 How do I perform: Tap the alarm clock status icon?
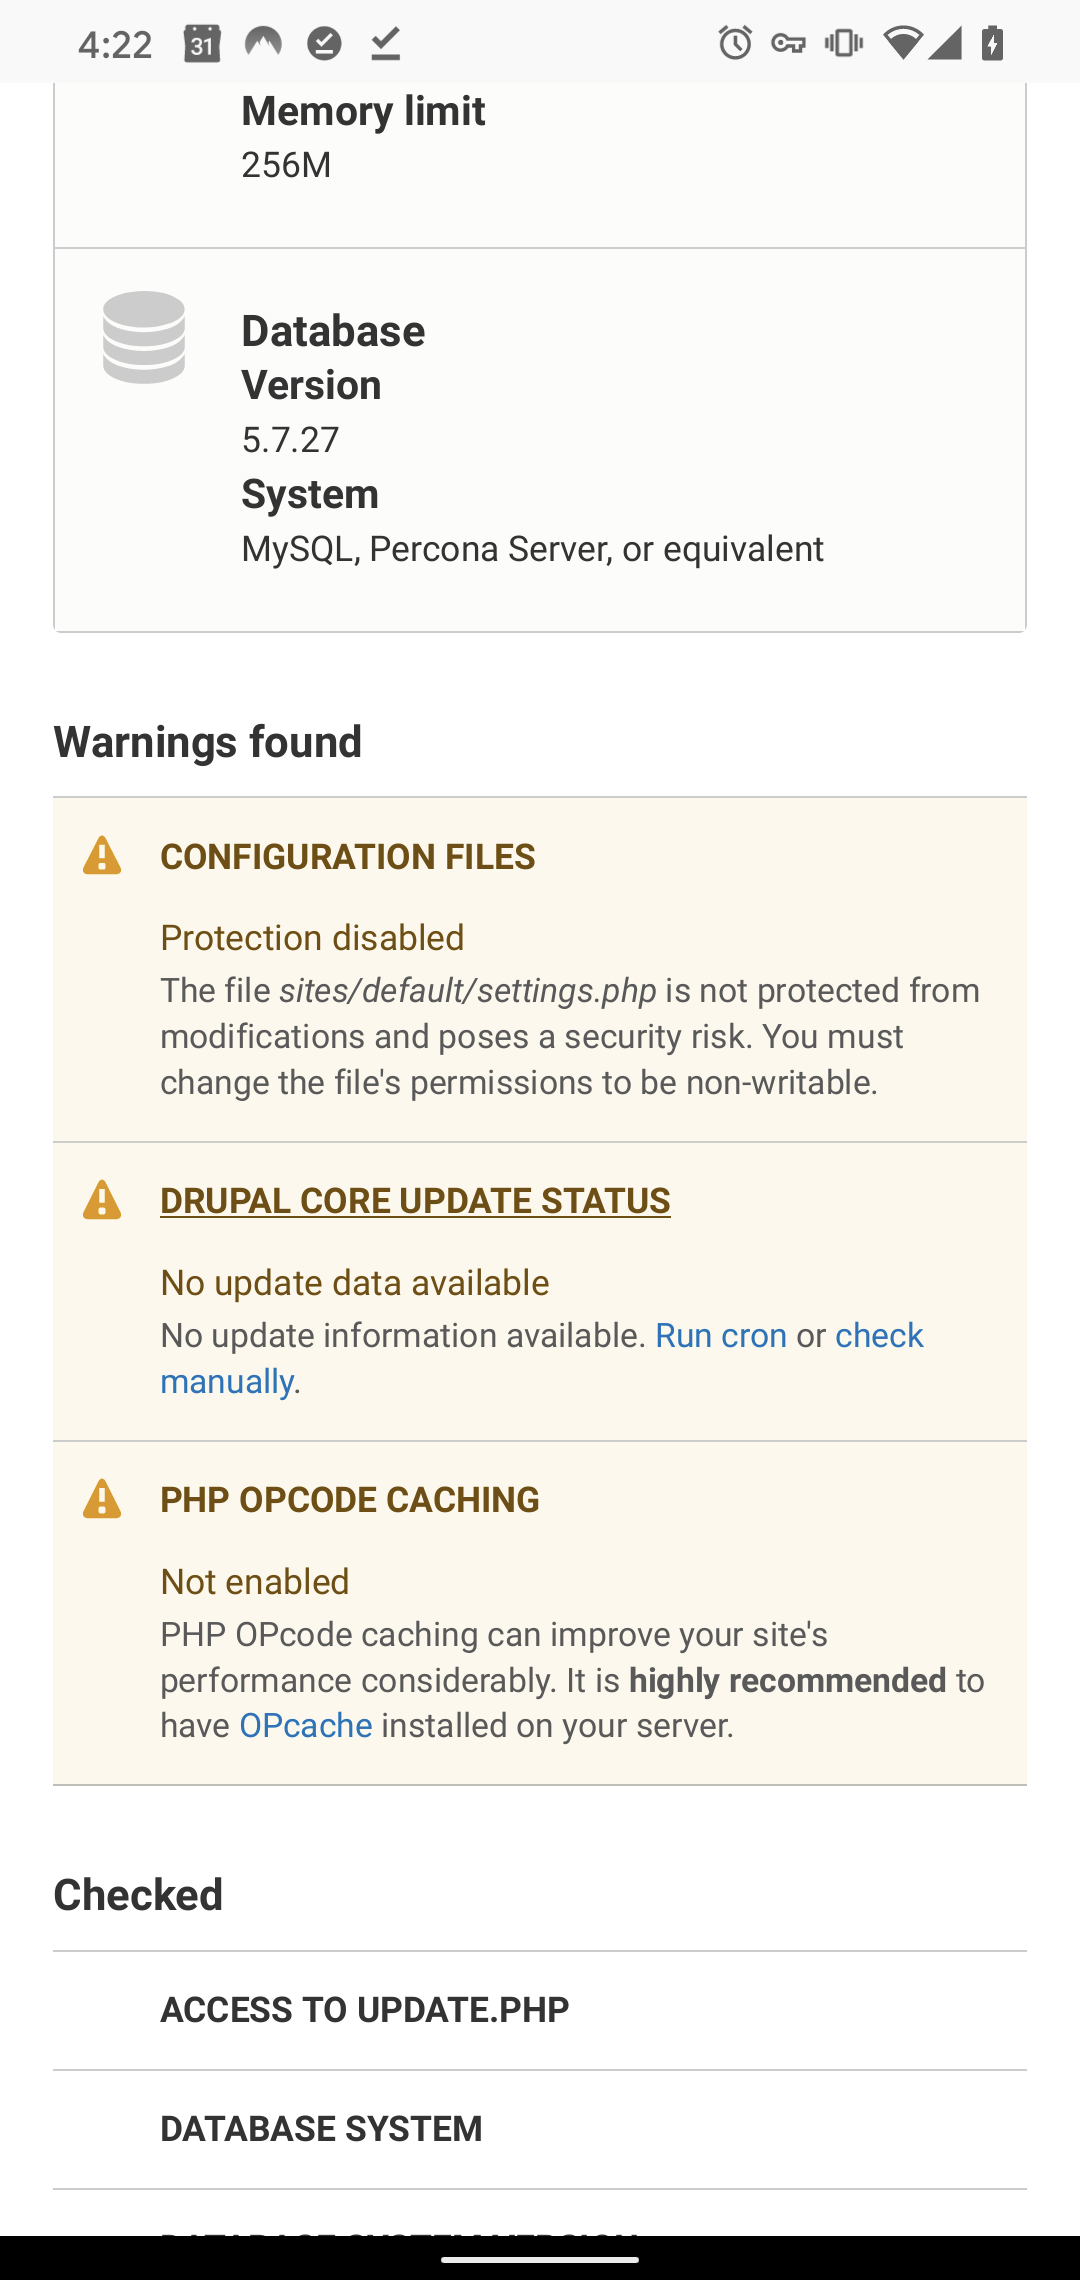pyautogui.click(x=735, y=44)
